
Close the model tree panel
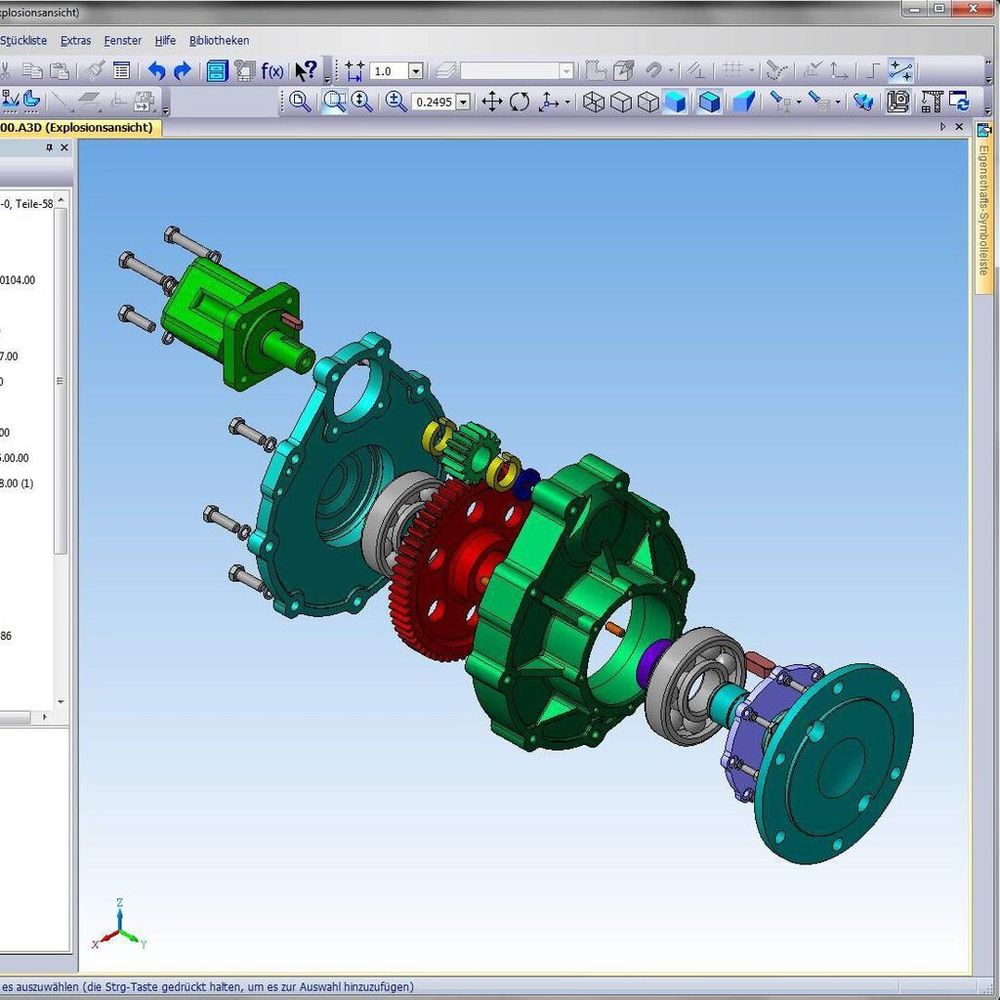(64, 148)
